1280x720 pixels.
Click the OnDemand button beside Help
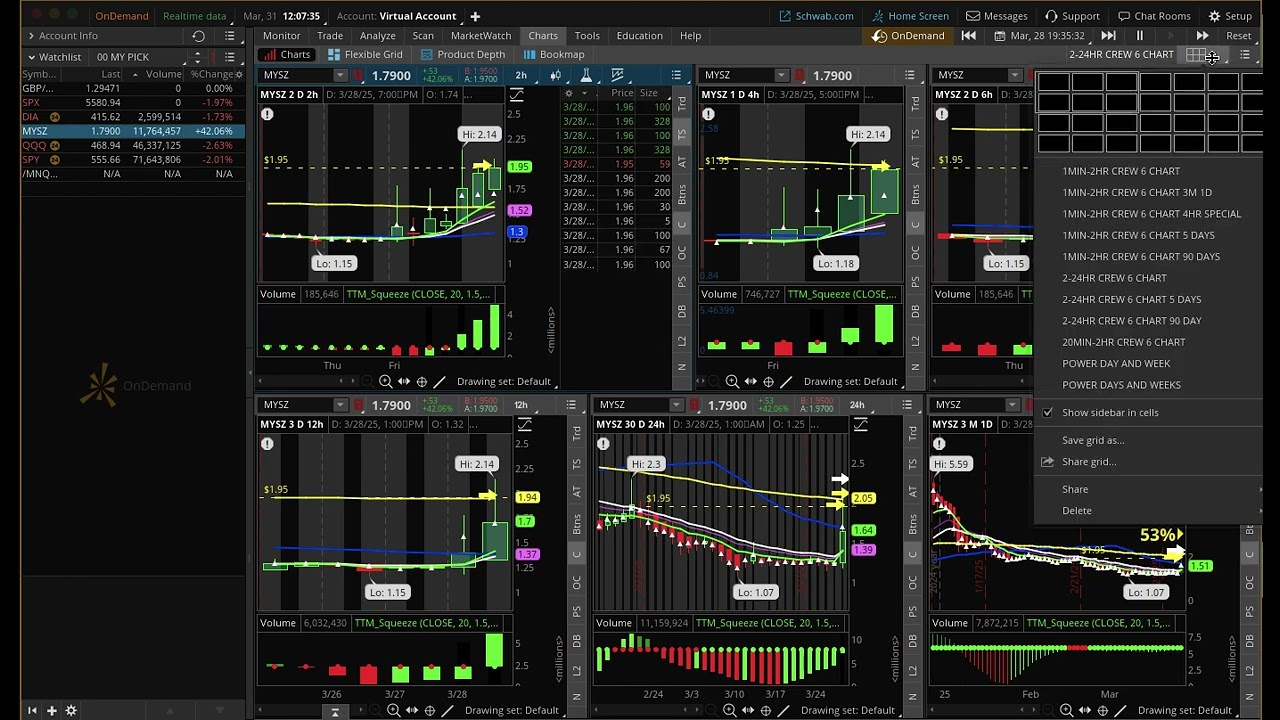tap(908, 36)
